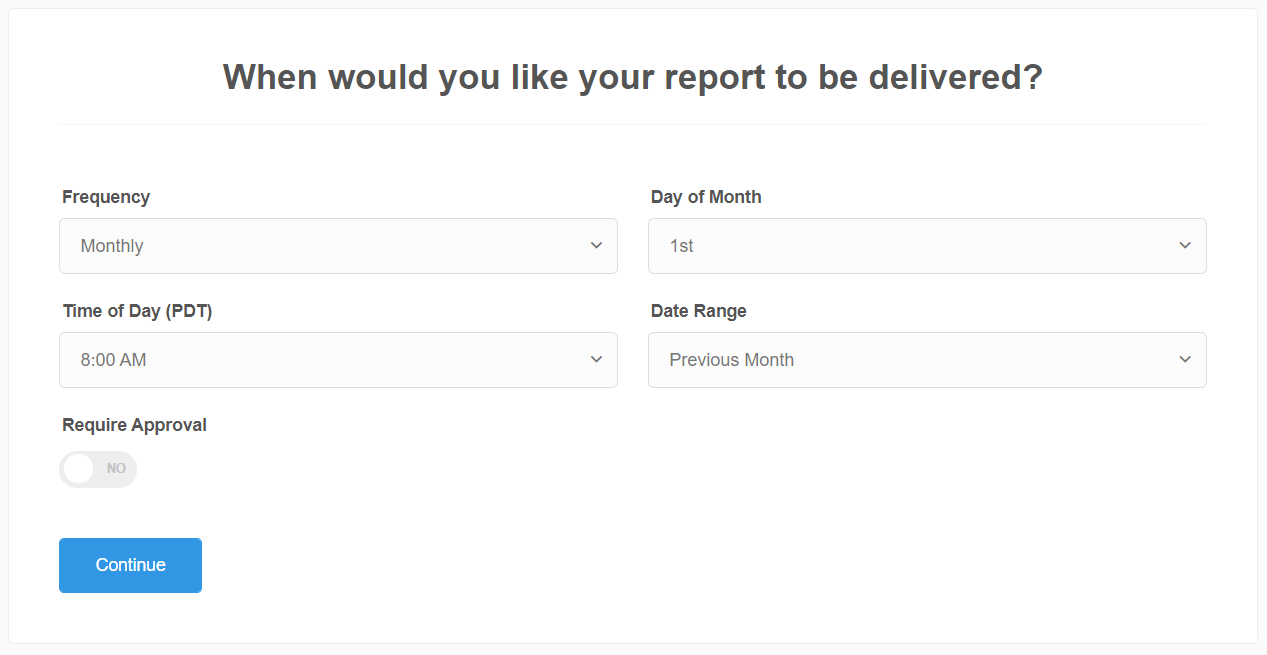Click the Time of Day (PDT) label

point(137,311)
